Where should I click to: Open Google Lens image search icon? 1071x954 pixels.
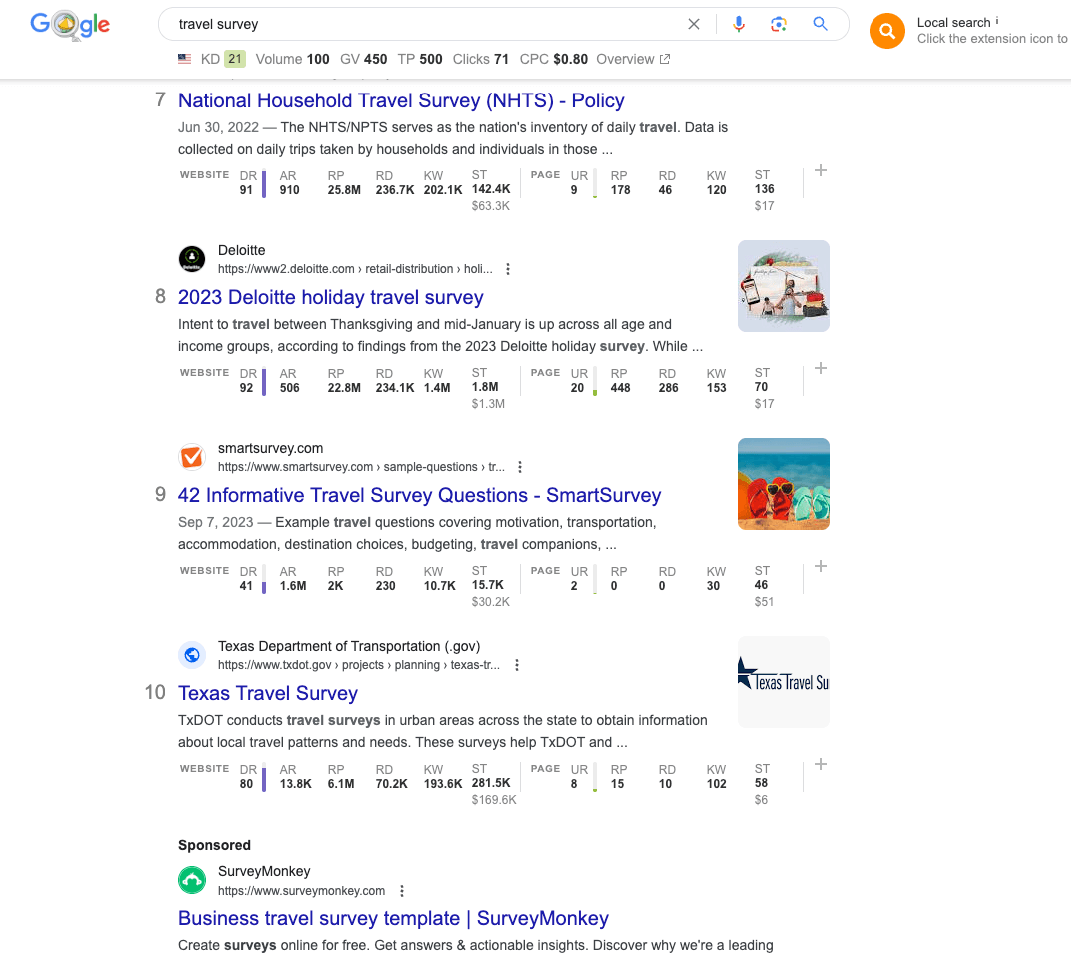click(x=779, y=23)
